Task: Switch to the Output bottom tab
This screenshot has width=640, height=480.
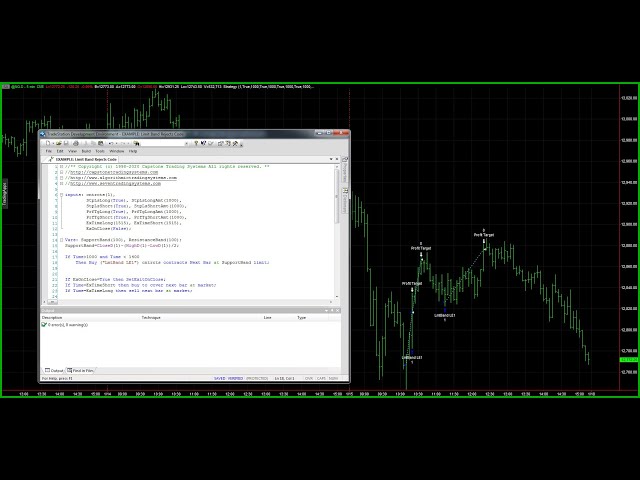Action: pos(54,371)
